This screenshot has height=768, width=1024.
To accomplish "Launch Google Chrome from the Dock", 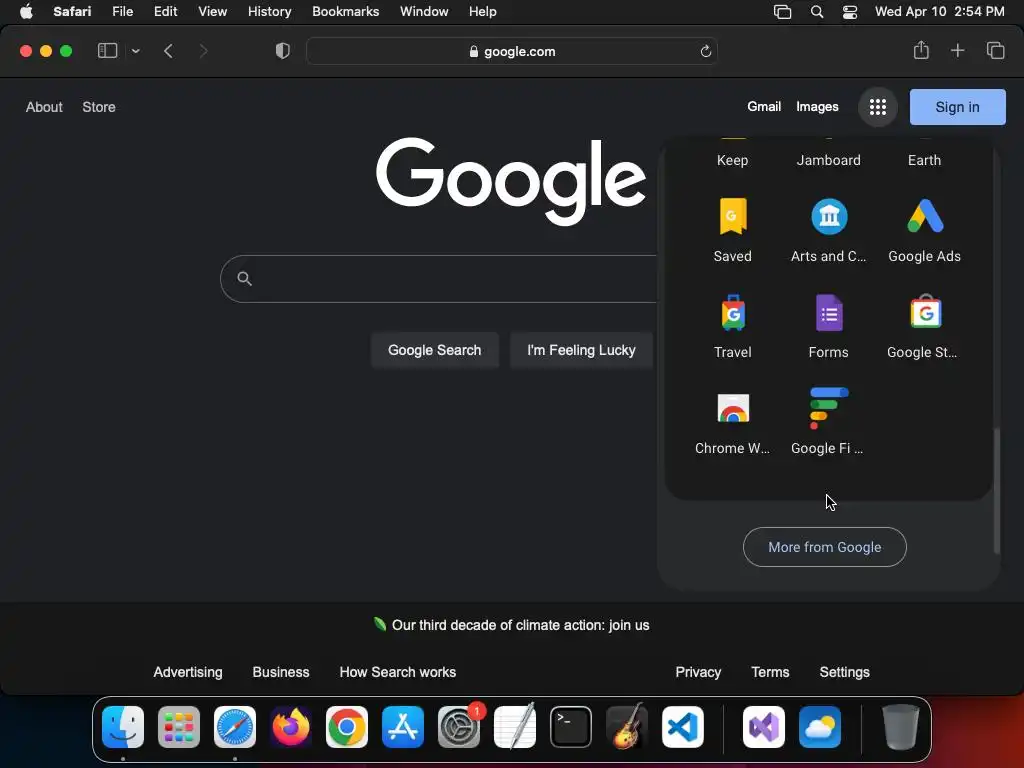I will point(347,727).
